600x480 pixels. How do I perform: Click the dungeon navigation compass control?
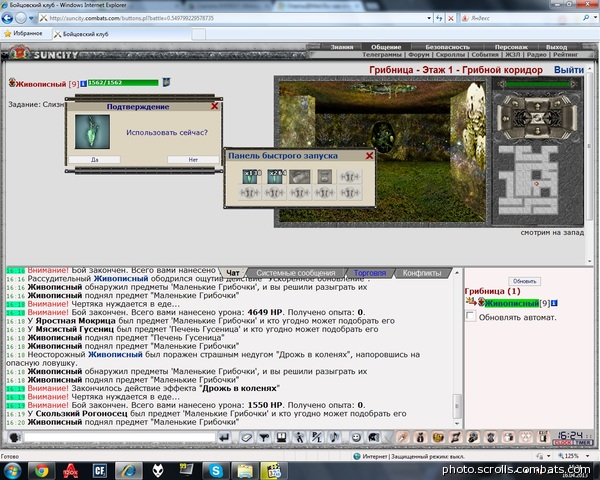click(537, 117)
